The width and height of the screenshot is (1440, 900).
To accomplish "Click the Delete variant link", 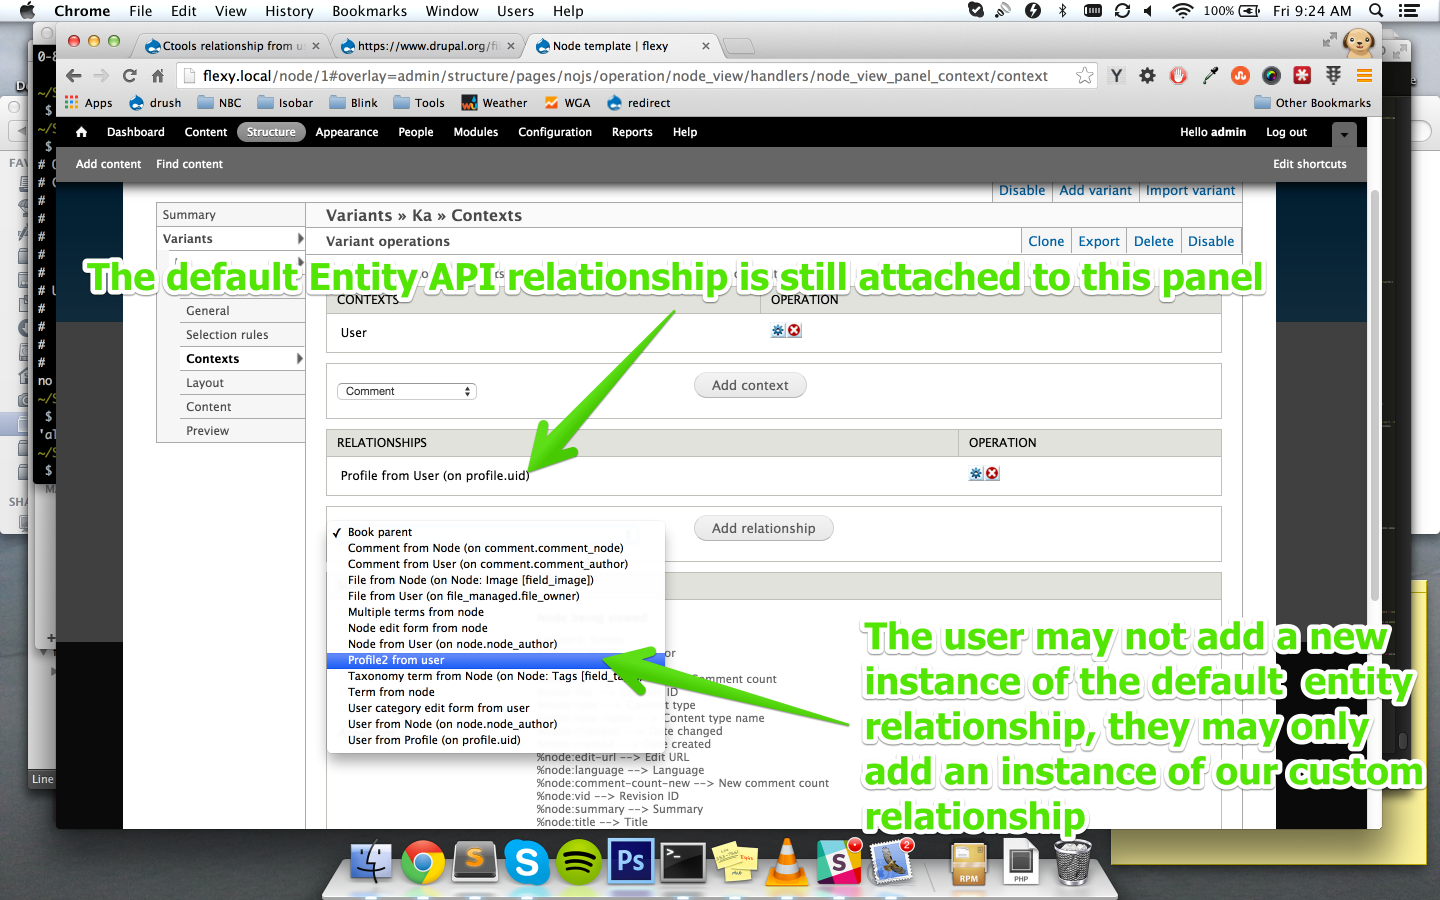I will click(x=1154, y=241).
